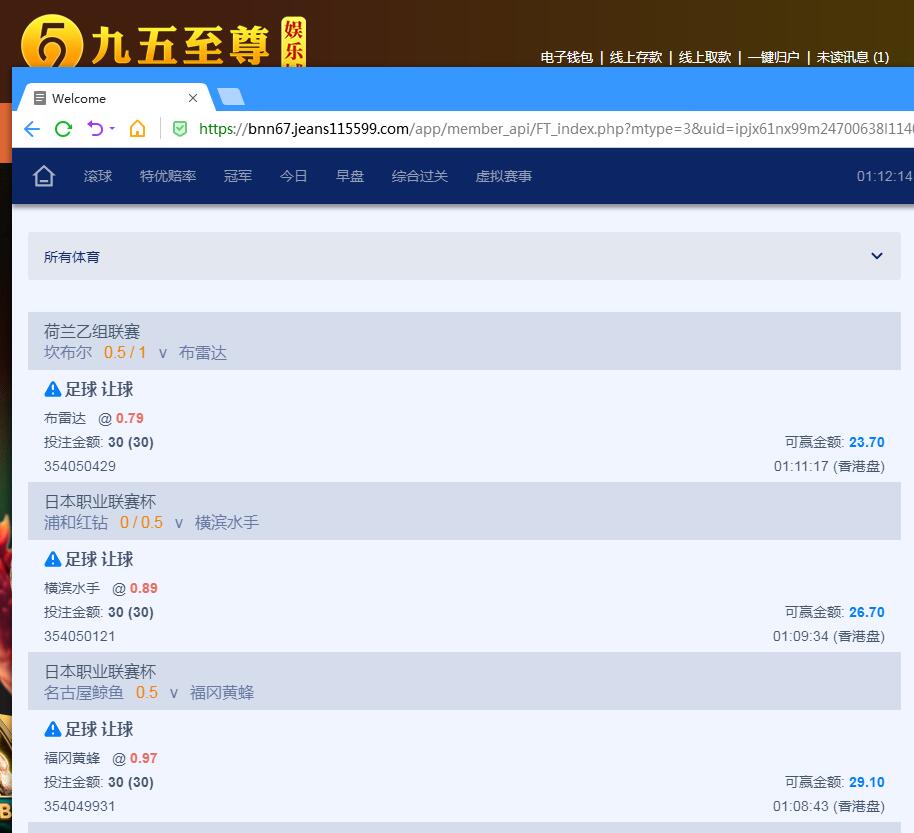Image resolution: width=914 pixels, height=833 pixels.
Task: Expand the 所有体育 dropdown
Action: pos(876,256)
